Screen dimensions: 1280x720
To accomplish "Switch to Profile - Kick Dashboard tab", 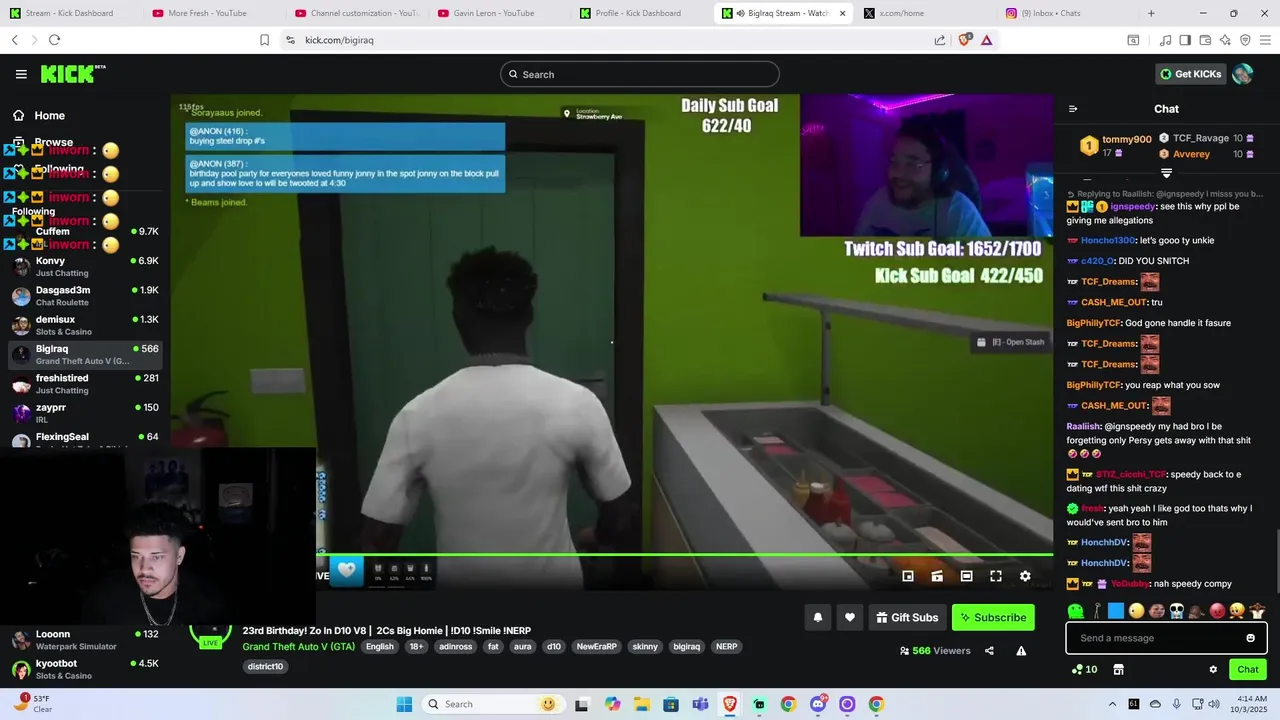I will coord(638,13).
